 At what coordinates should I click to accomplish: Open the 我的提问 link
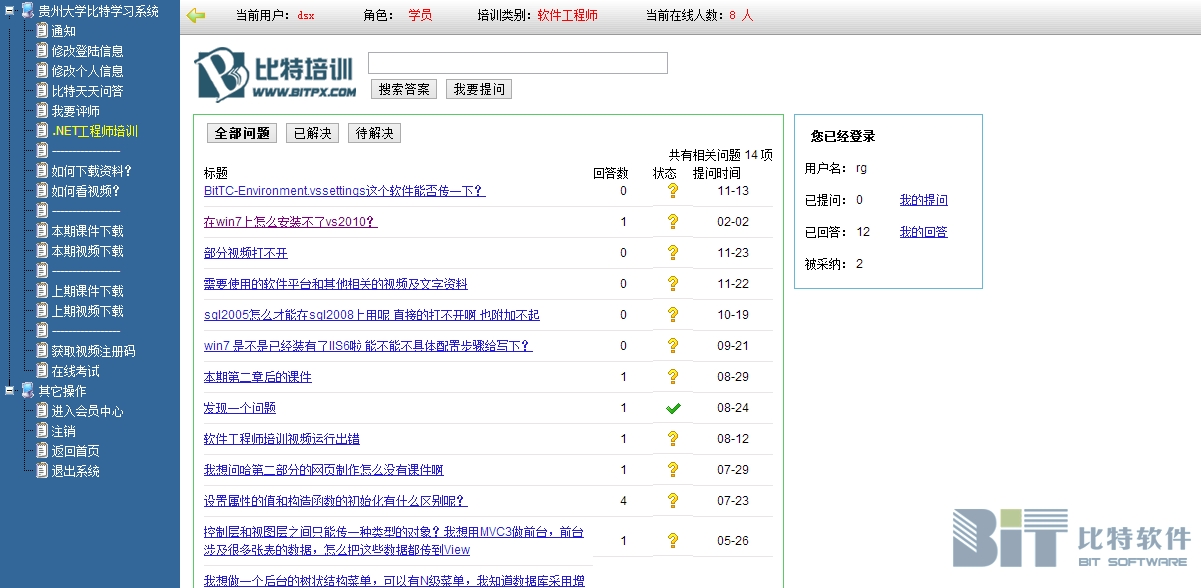tap(923, 200)
